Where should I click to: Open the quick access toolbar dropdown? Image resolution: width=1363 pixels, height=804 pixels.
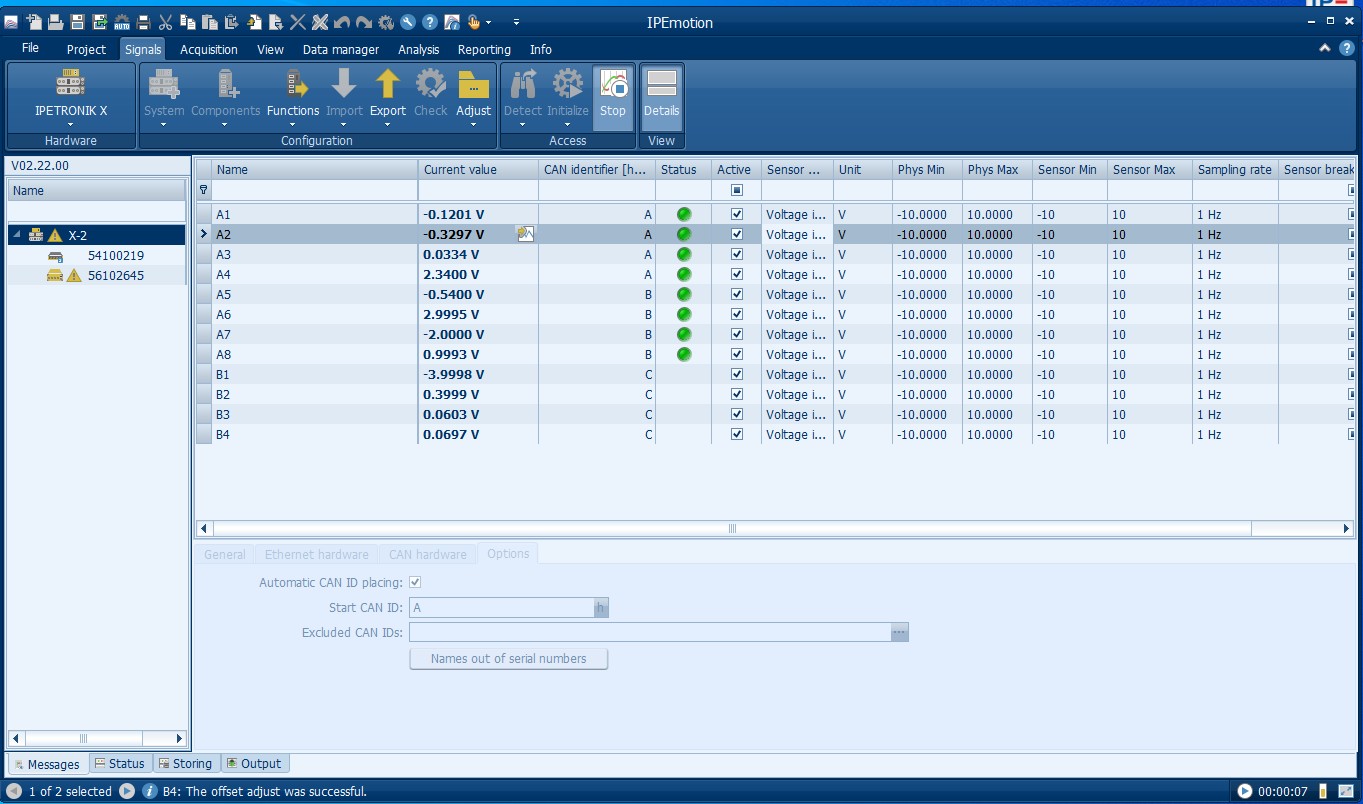(x=516, y=22)
